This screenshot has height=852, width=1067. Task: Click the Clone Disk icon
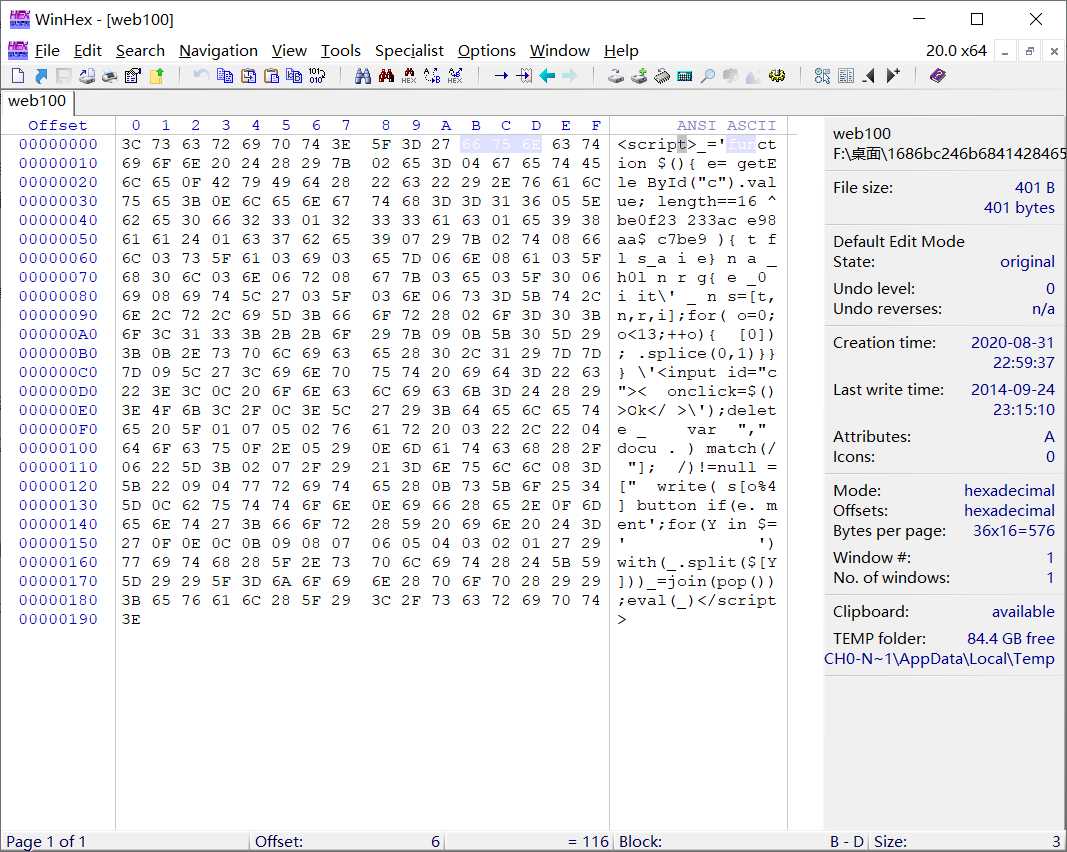(639, 76)
